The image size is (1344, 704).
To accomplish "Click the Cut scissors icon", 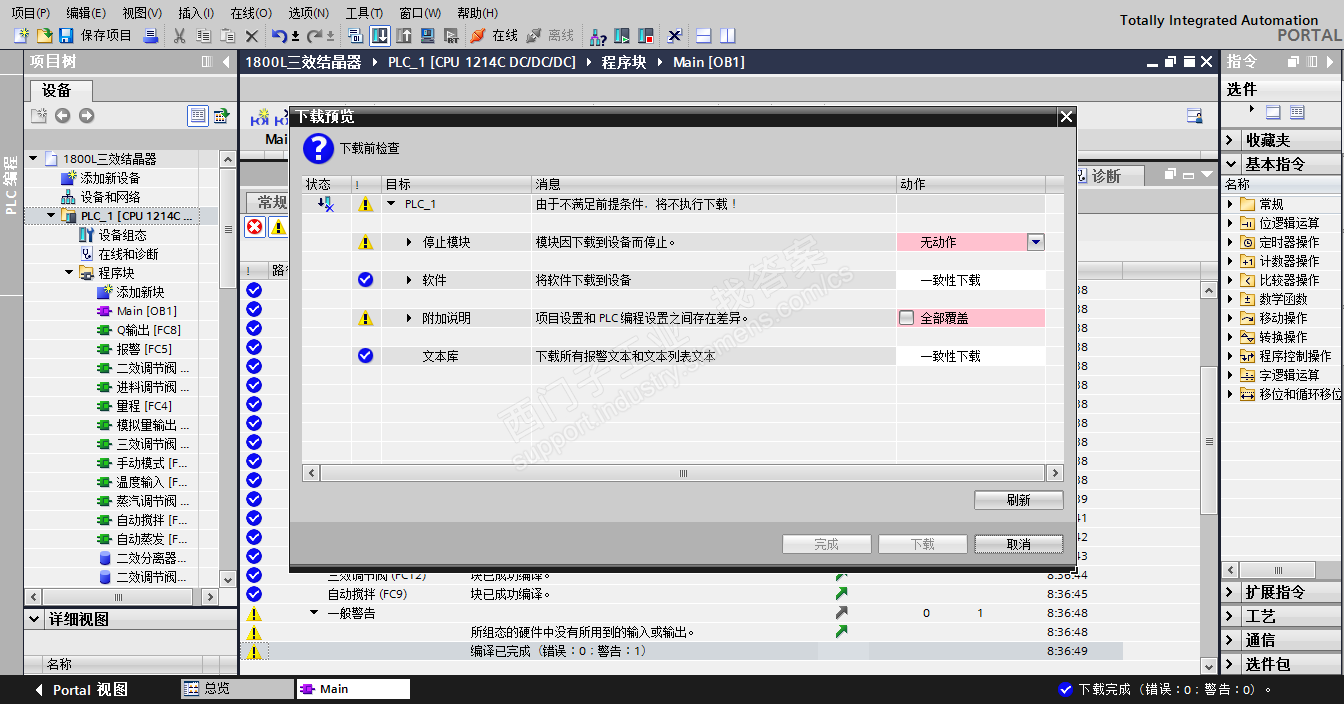I will [179, 36].
